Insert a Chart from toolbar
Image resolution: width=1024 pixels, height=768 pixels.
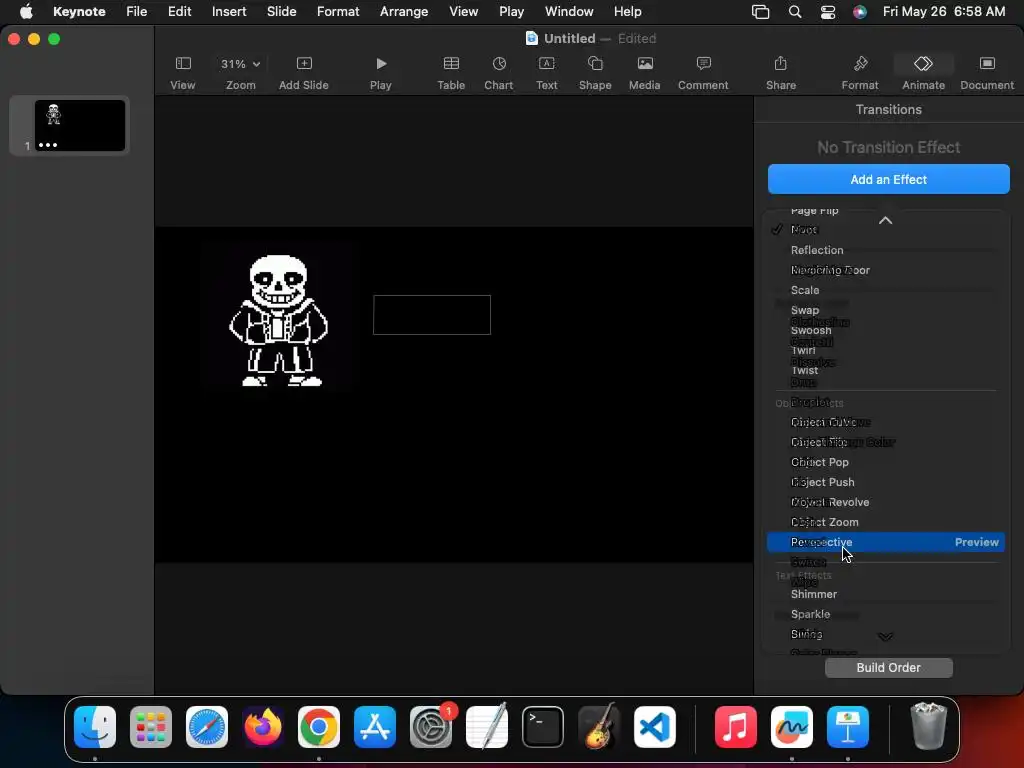(x=499, y=72)
